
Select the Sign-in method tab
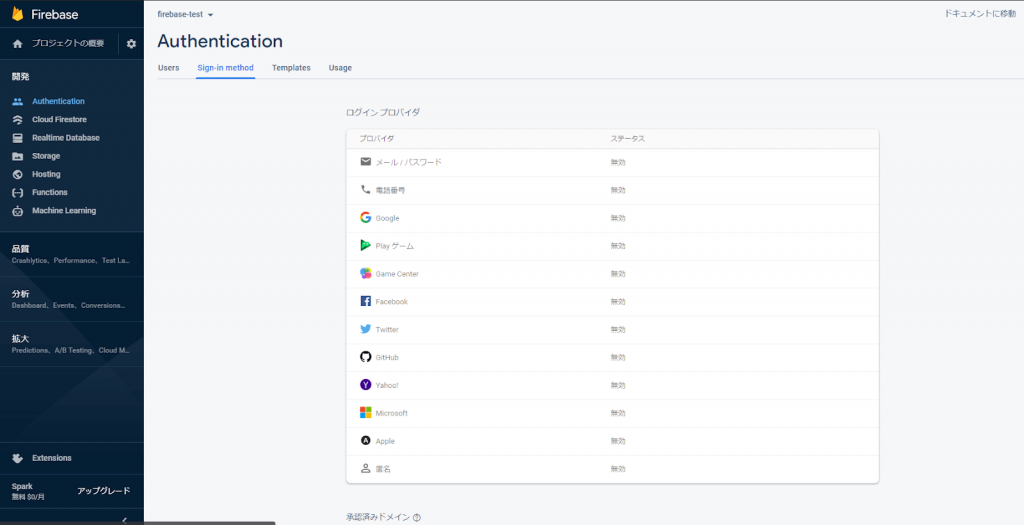pyautogui.click(x=225, y=68)
